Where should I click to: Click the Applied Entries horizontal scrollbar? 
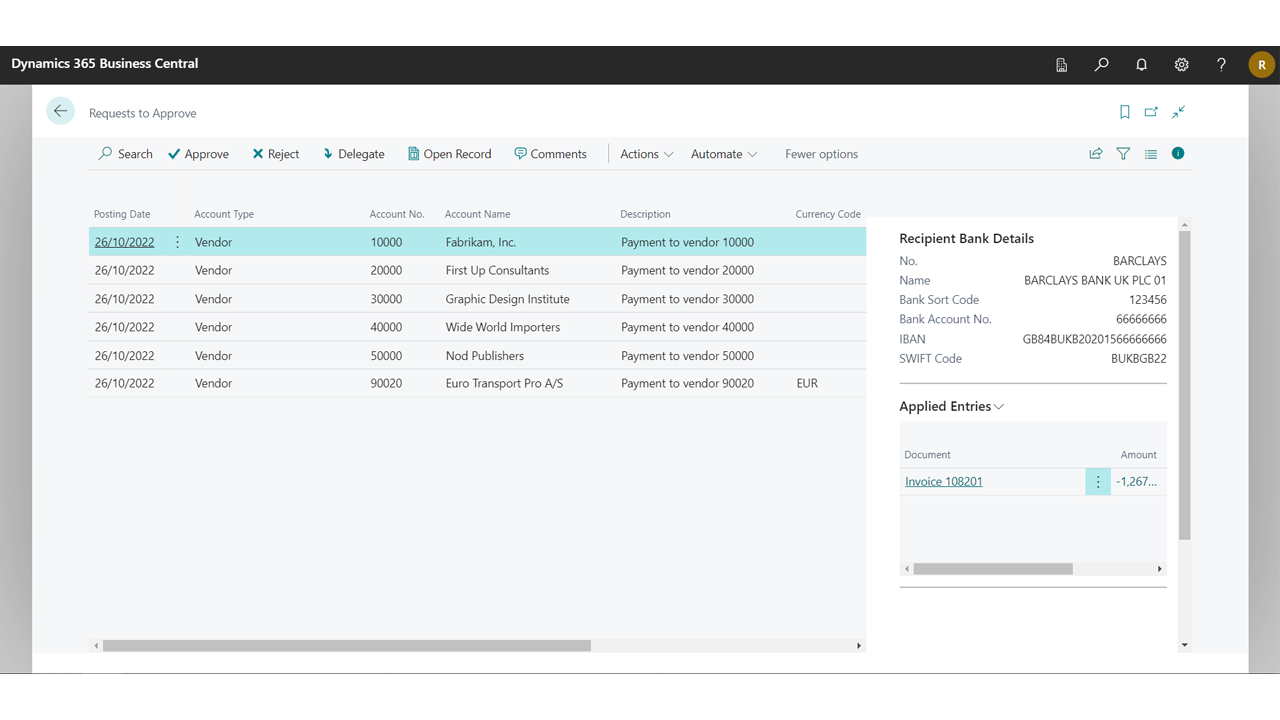(993, 569)
